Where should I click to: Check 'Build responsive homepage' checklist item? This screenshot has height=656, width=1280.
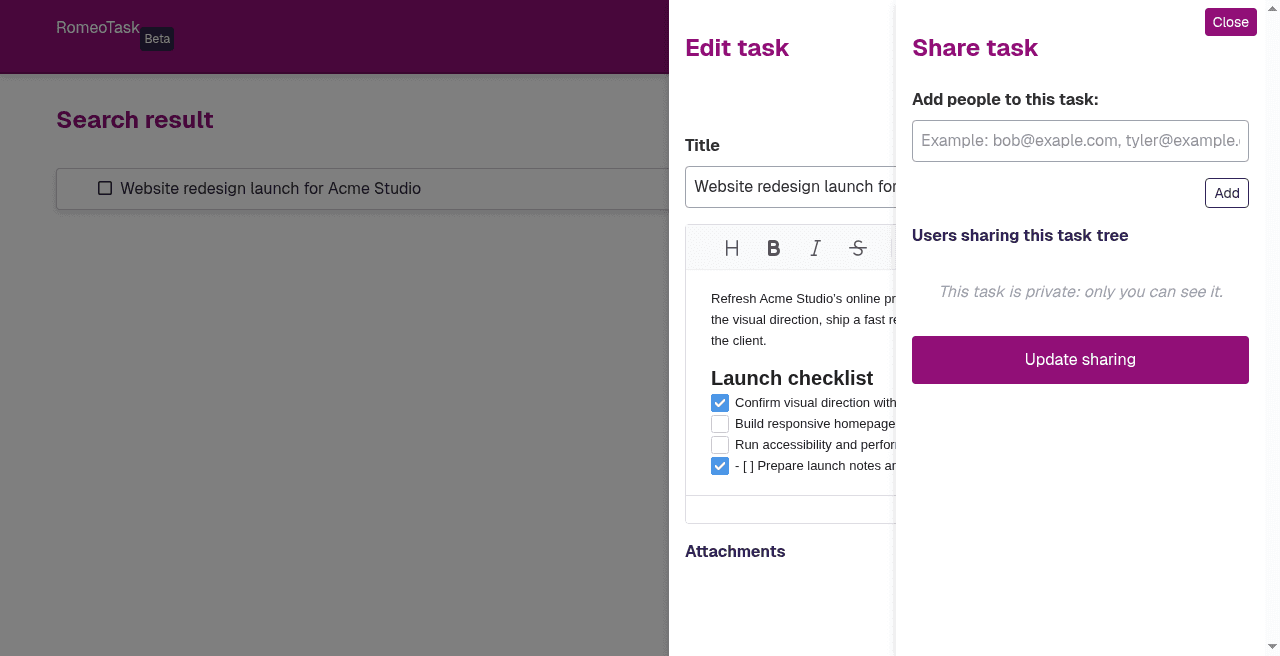coord(720,424)
